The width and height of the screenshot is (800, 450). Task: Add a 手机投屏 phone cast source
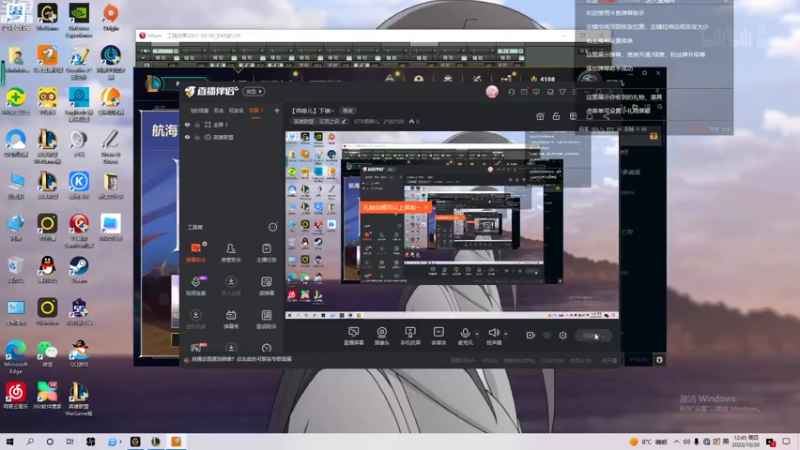click(x=410, y=336)
